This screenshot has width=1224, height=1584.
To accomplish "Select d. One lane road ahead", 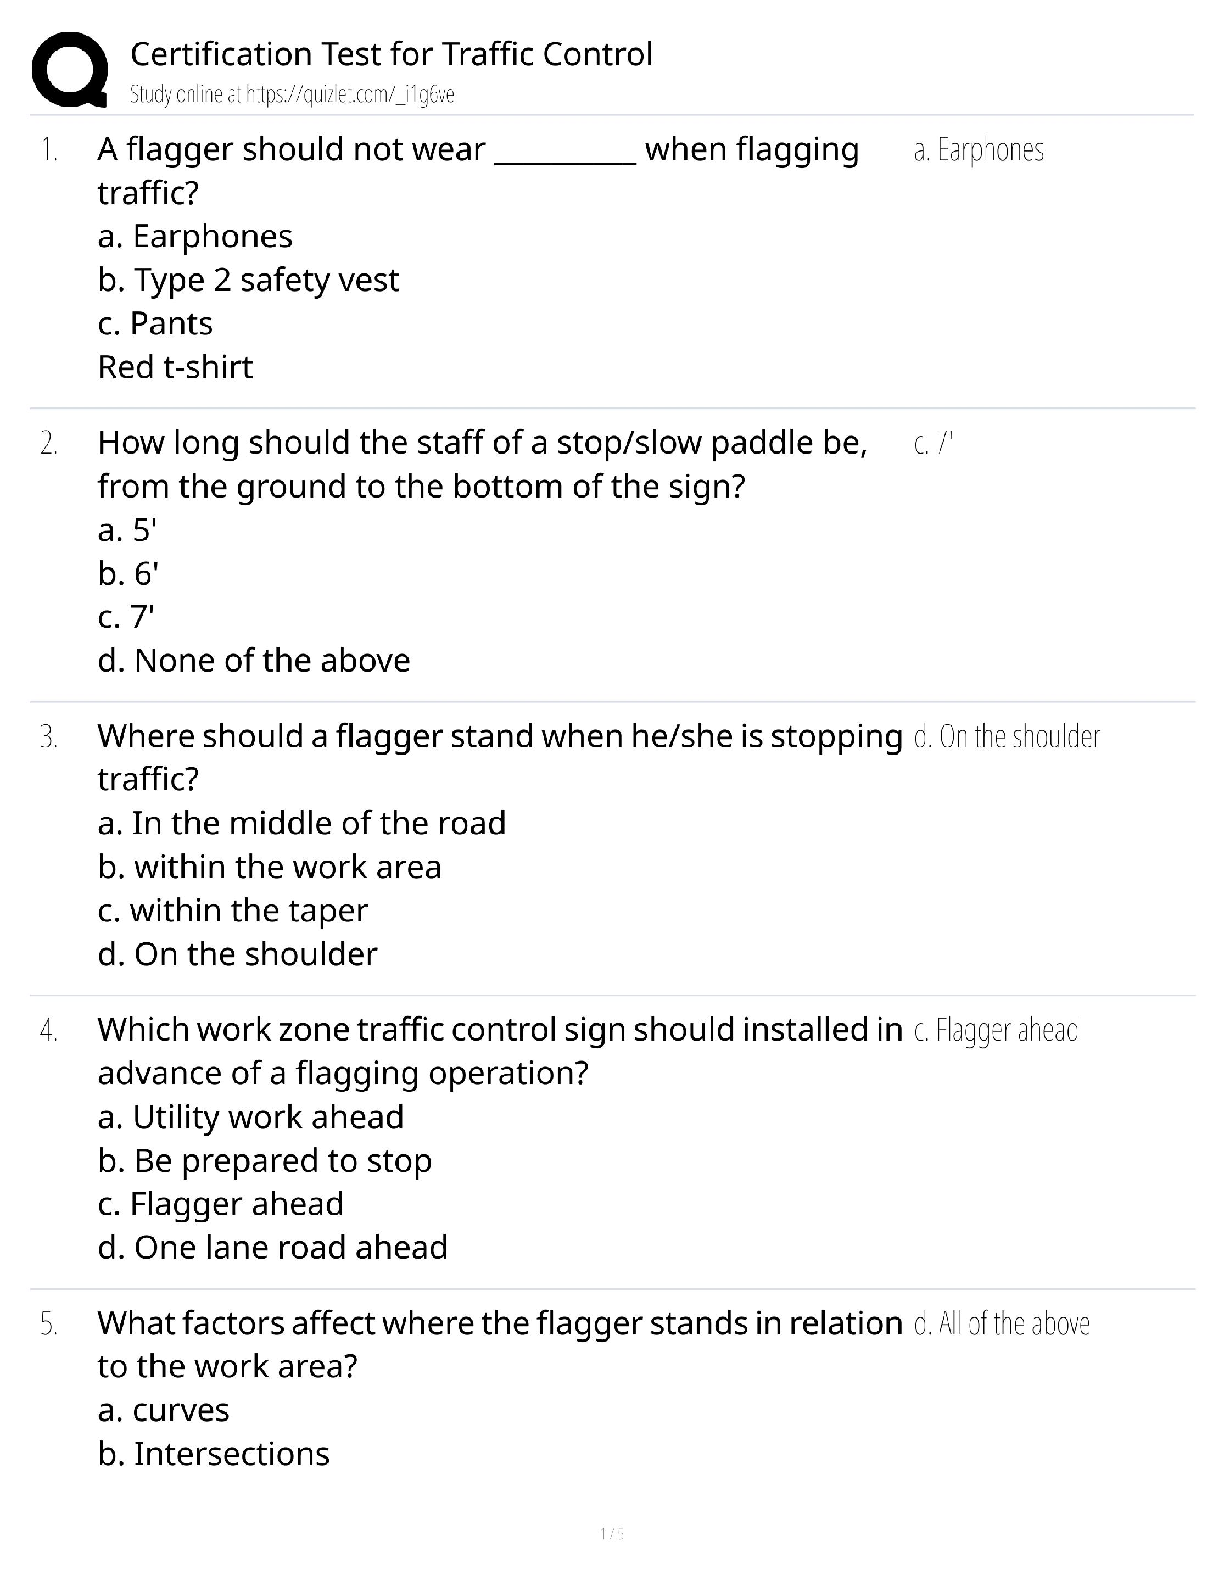I will pyautogui.click(x=273, y=1248).
